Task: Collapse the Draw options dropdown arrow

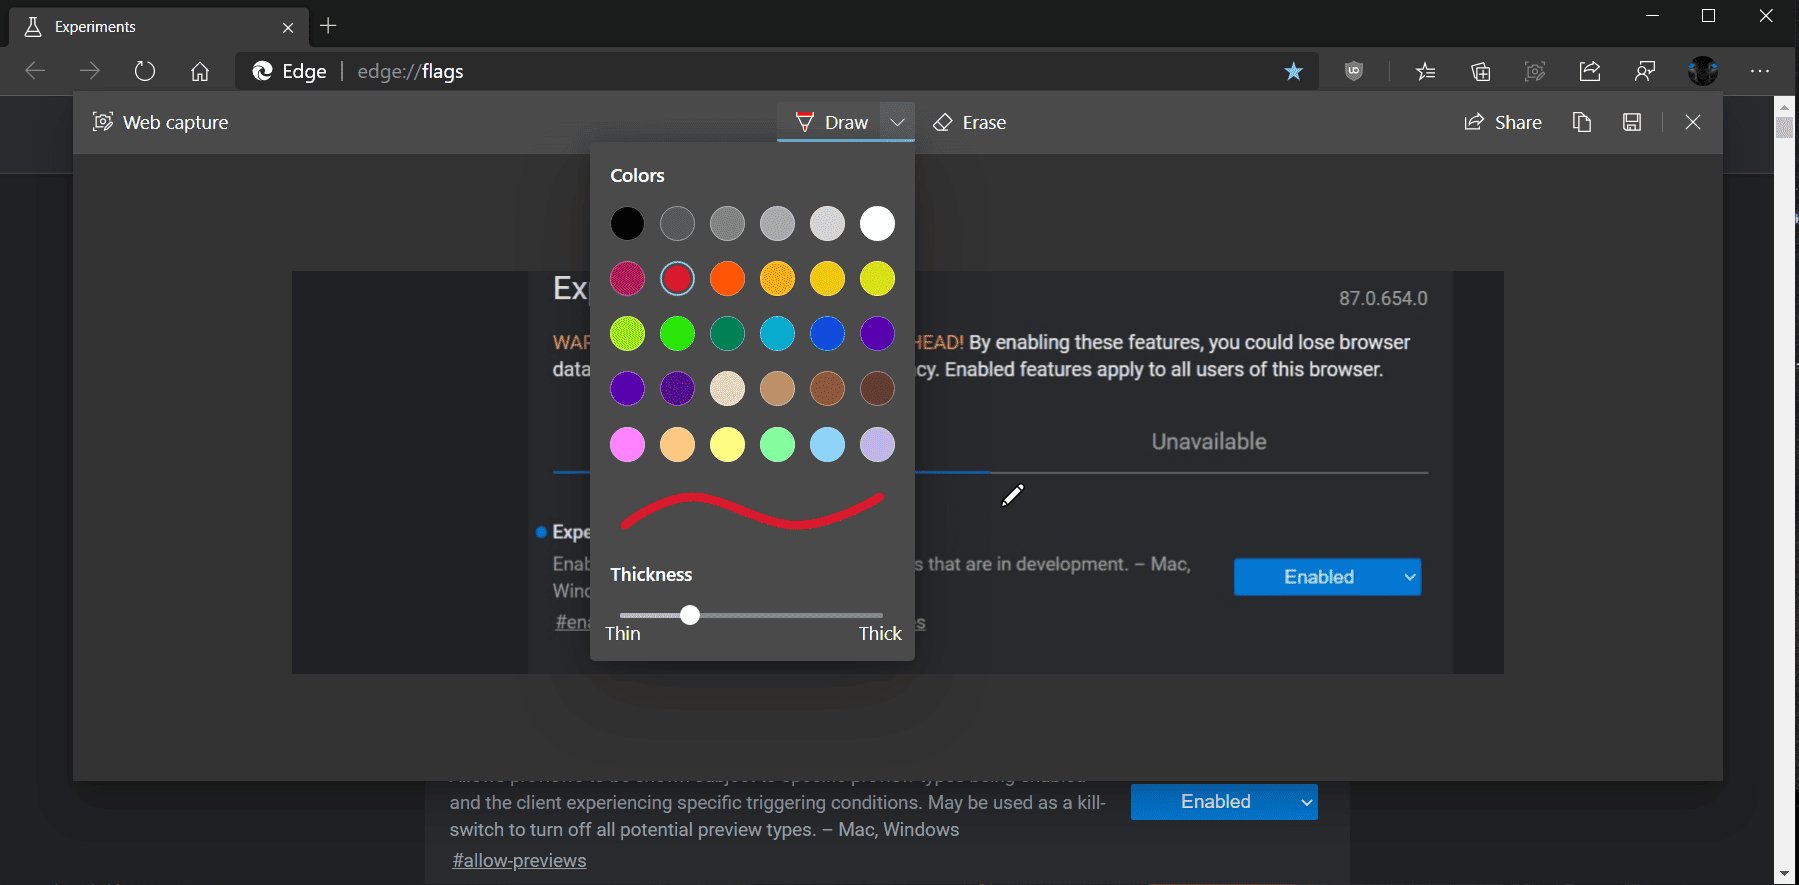Action: pyautogui.click(x=897, y=122)
